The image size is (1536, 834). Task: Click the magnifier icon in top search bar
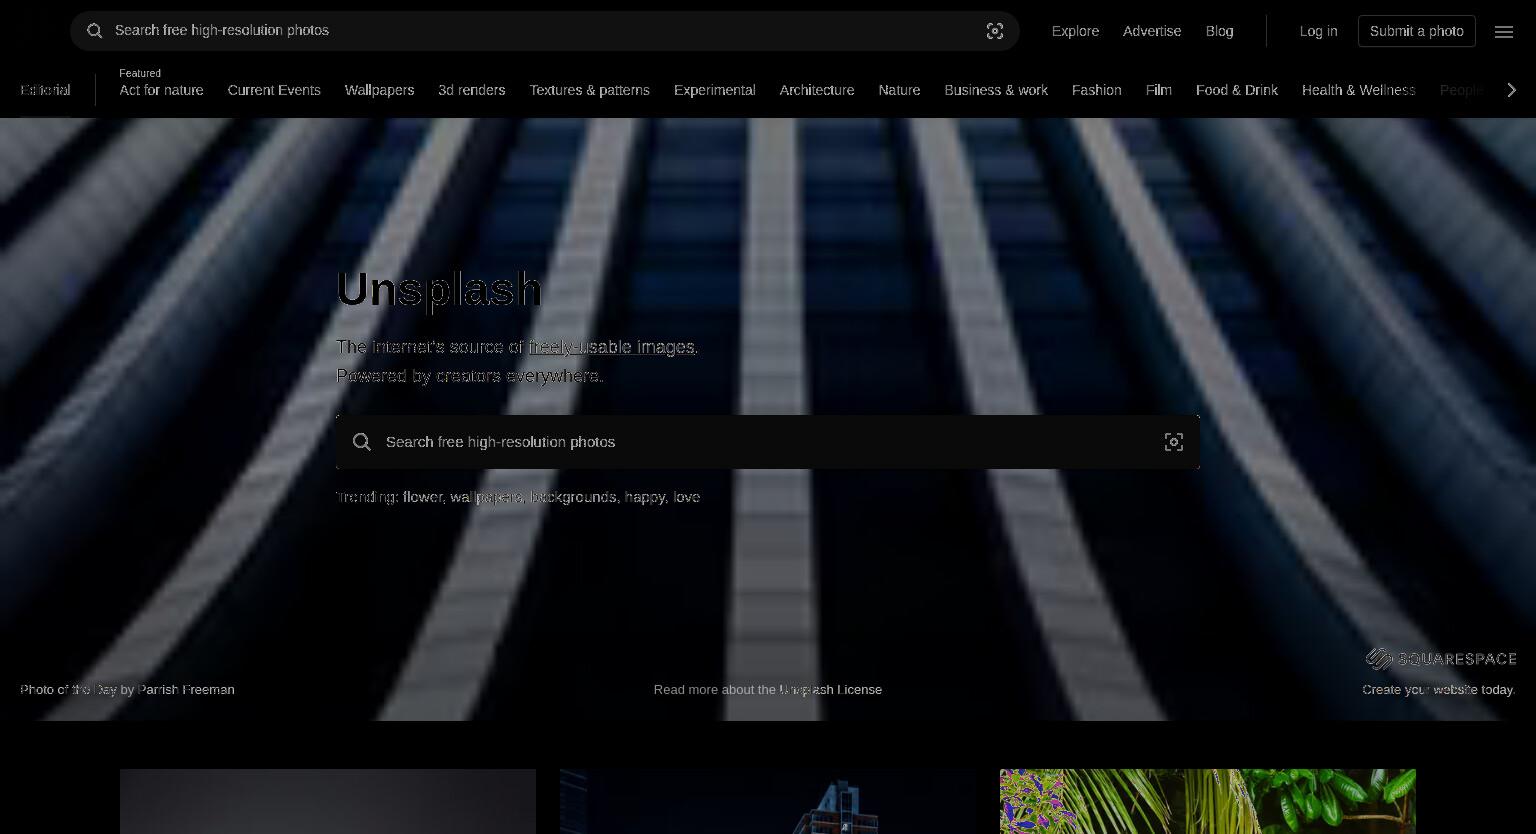[x=94, y=31]
